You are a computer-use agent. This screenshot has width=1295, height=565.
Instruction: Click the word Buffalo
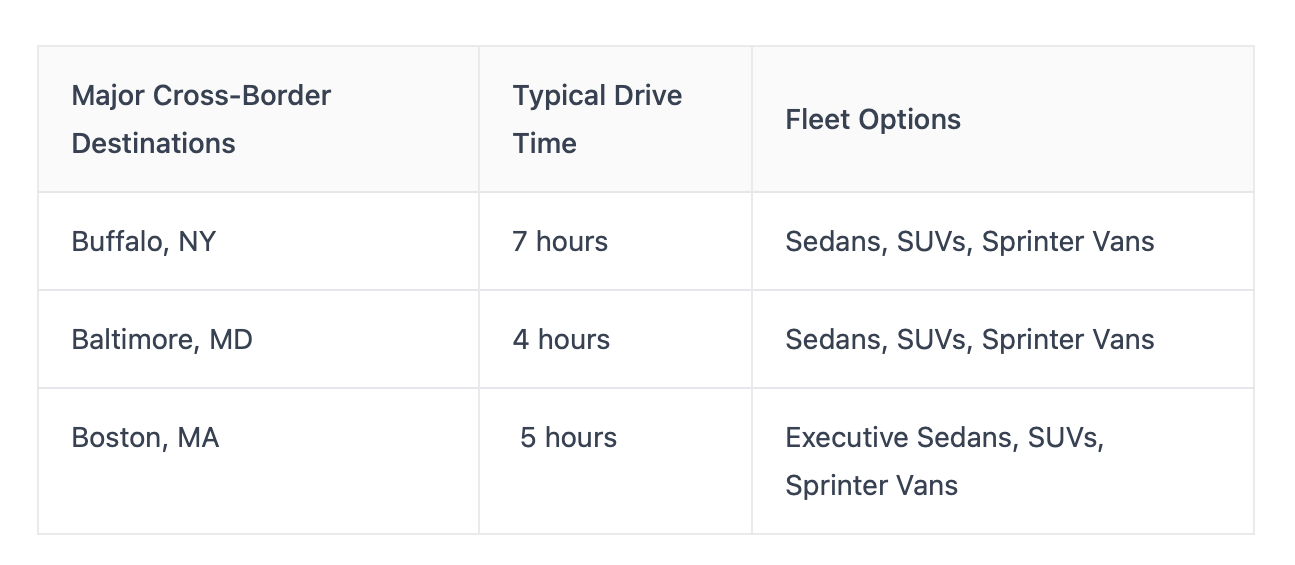pos(117,241)
